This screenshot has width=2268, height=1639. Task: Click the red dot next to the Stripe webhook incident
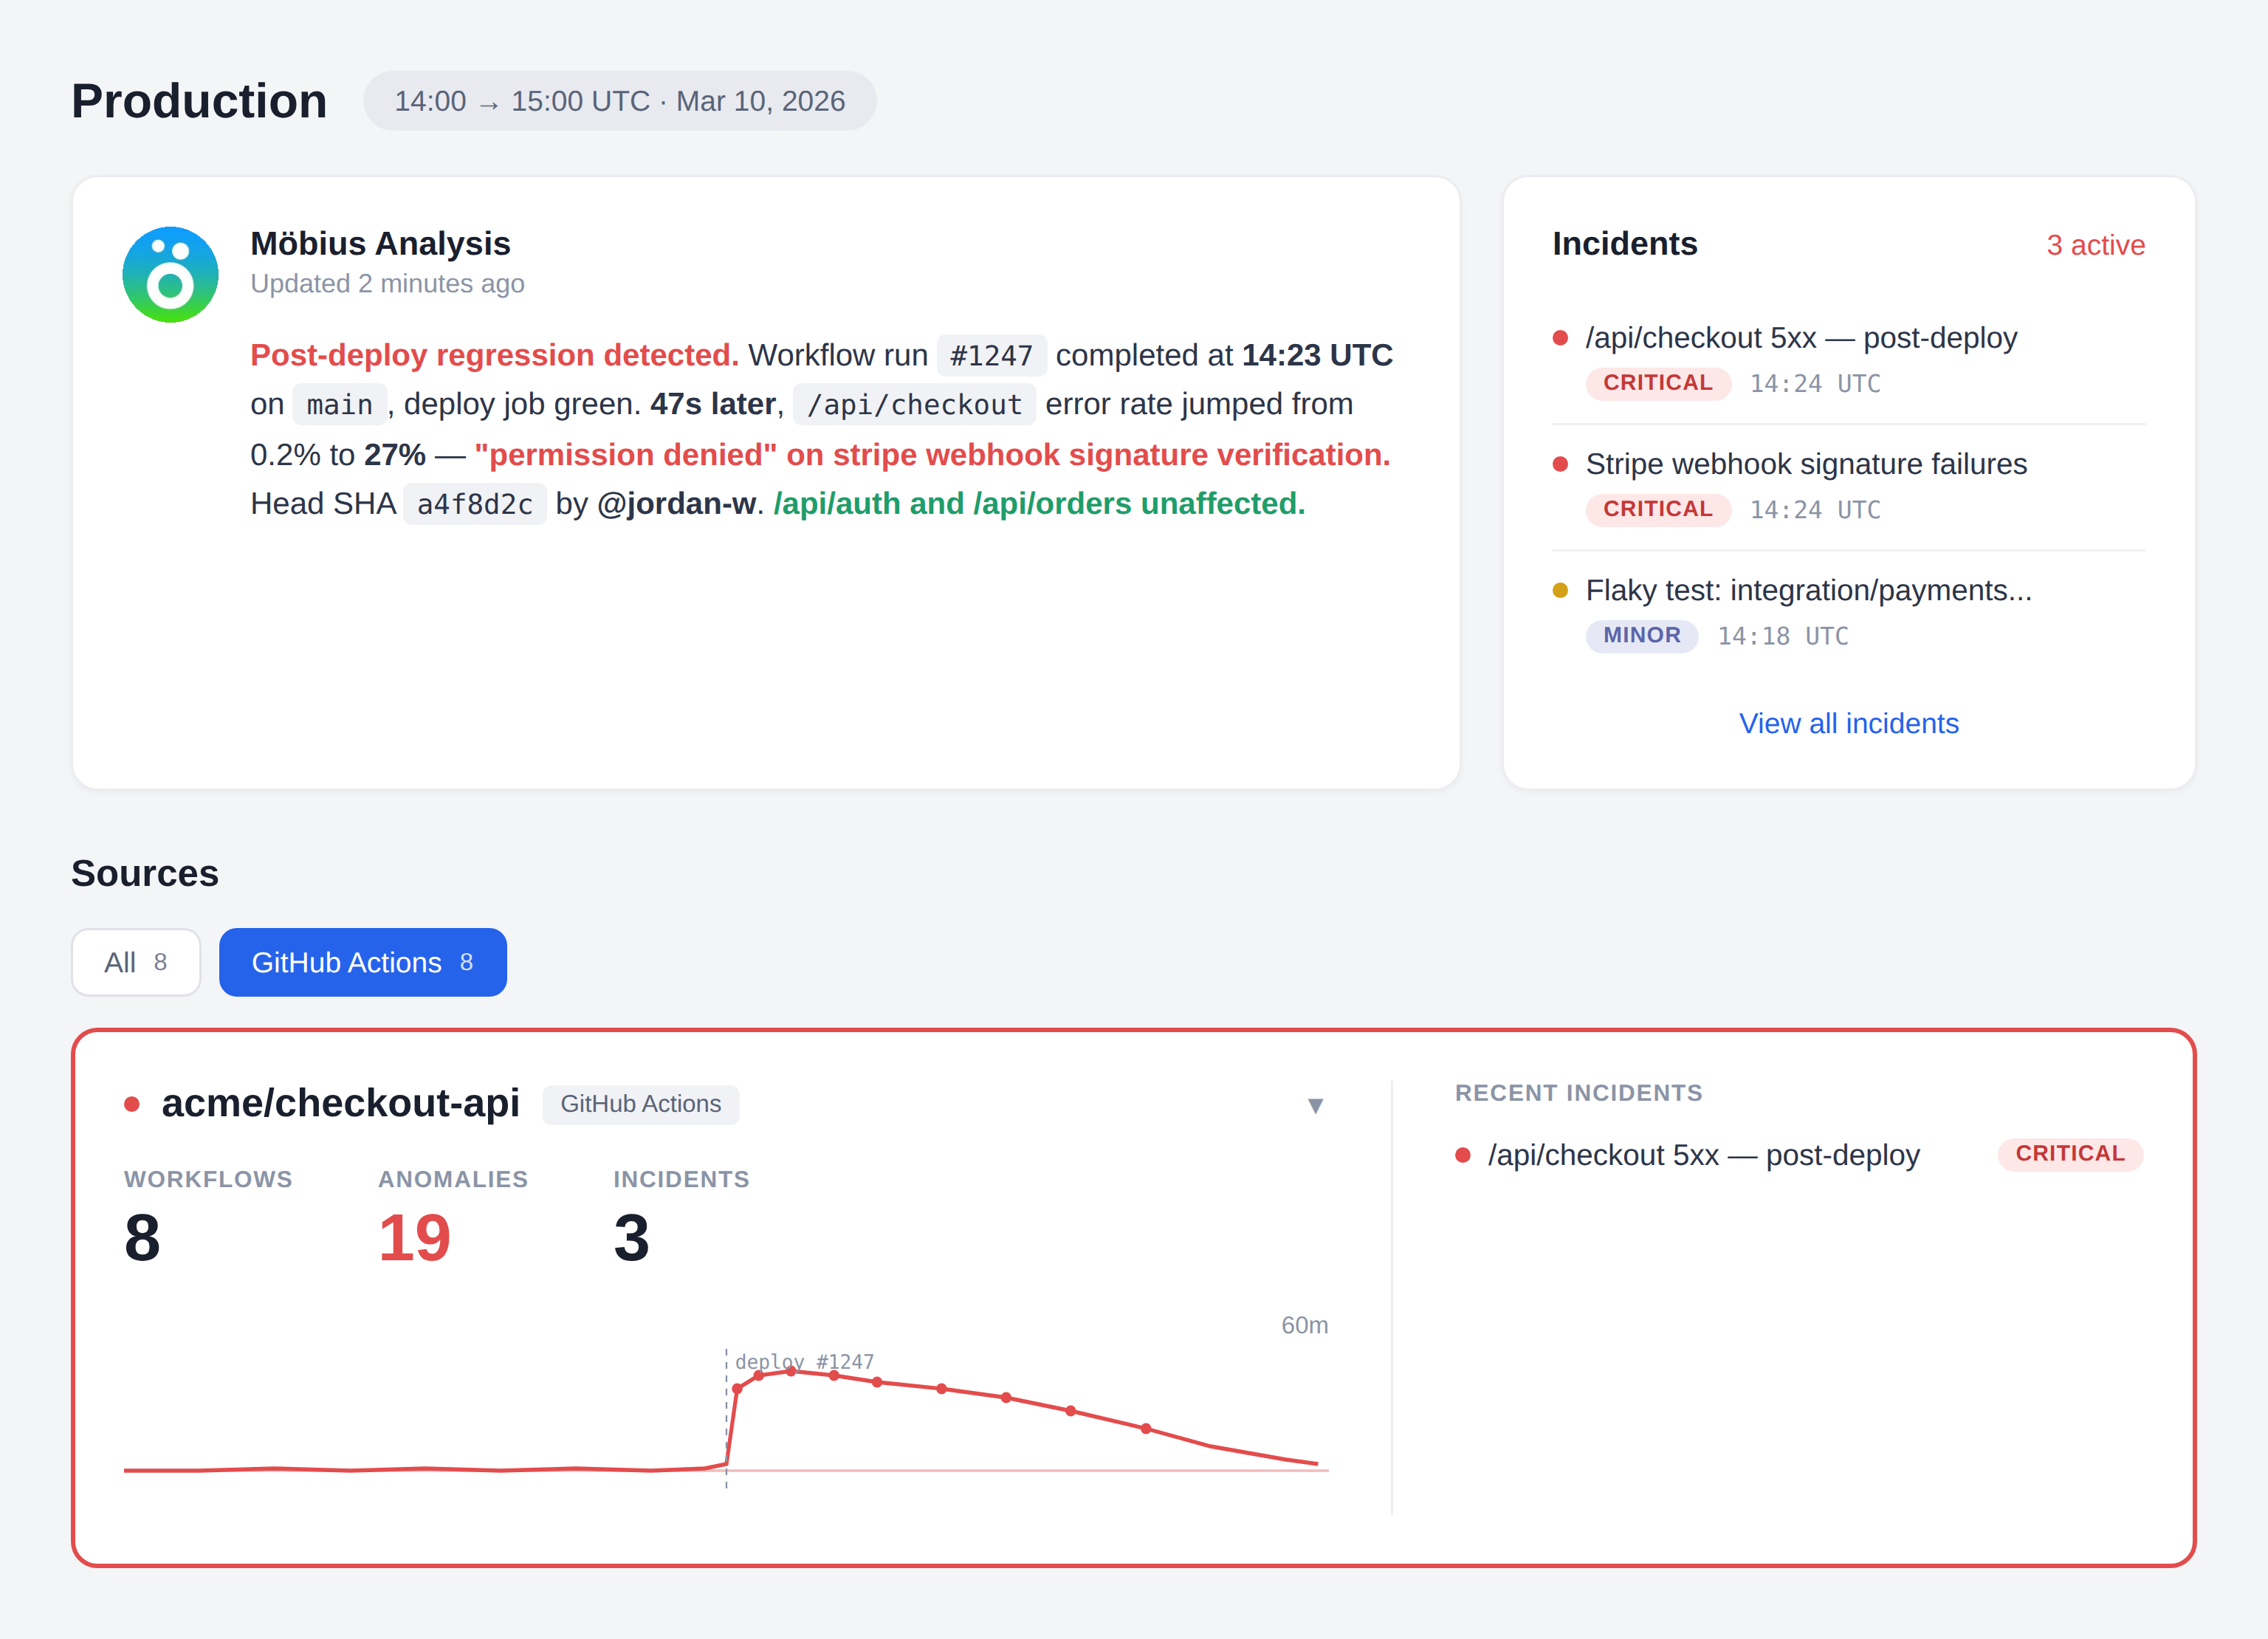click(1559, 464)
